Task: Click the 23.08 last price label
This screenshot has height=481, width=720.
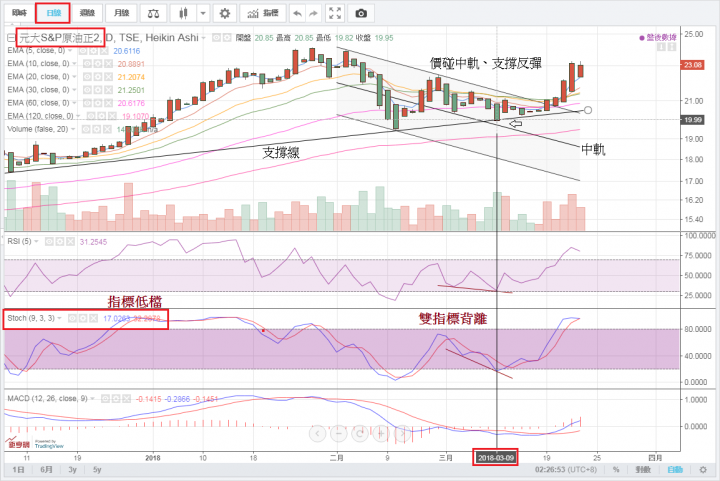Action: tap(692, 65)
